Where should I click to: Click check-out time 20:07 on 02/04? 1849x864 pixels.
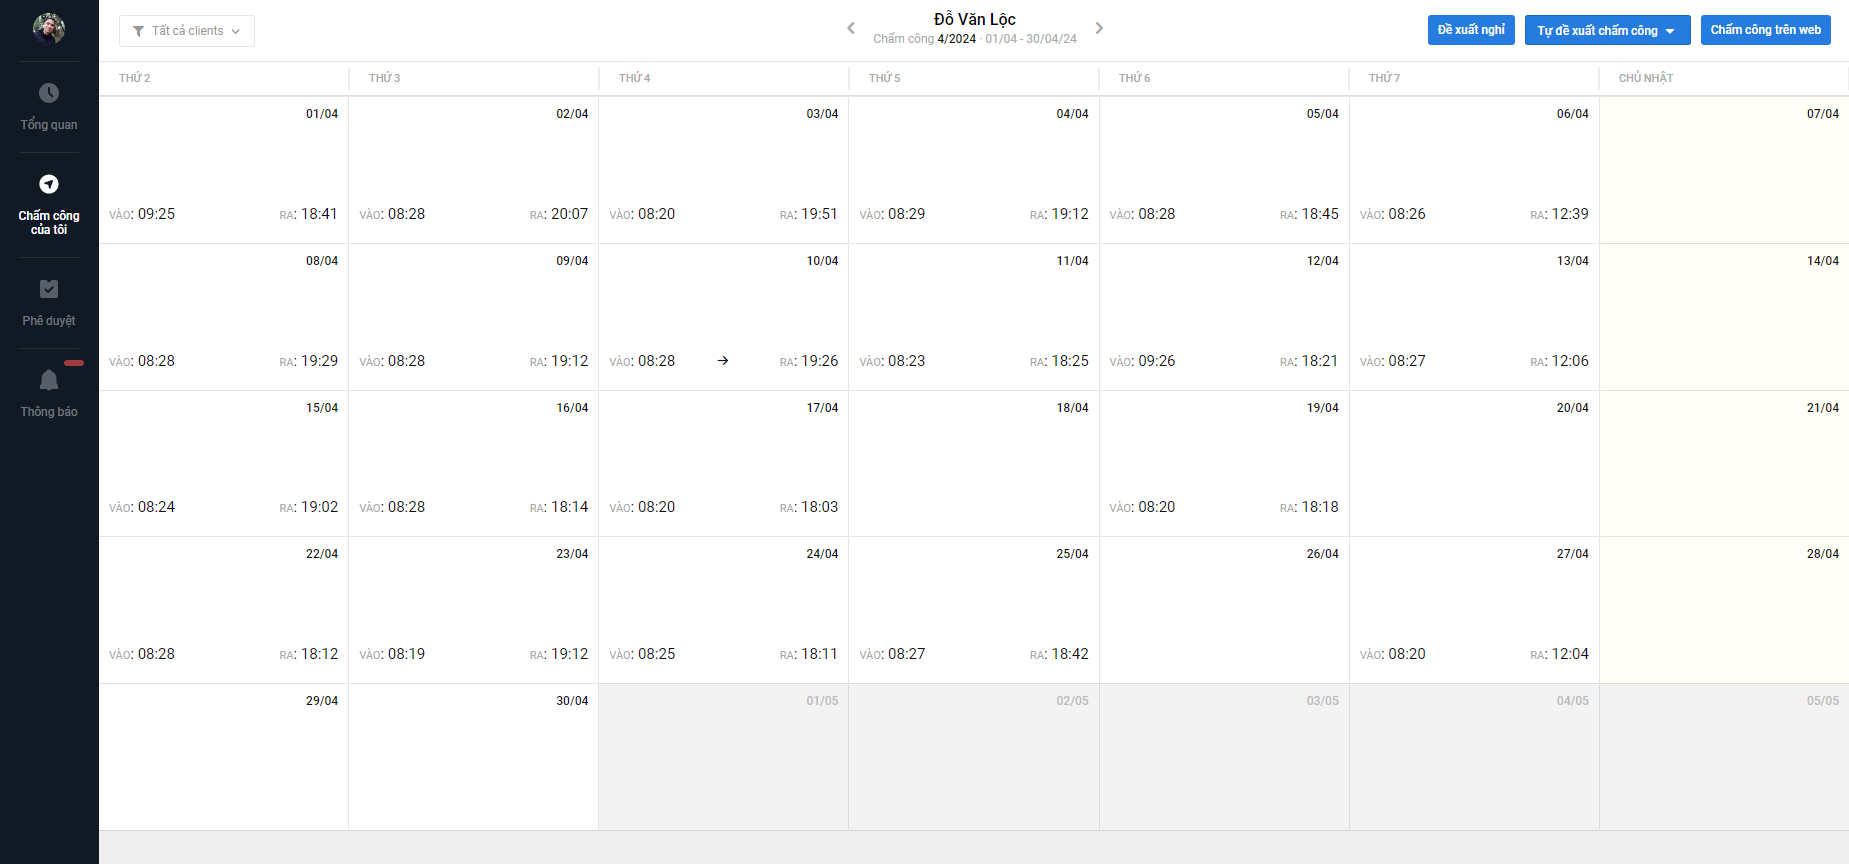tap(569, 214)
